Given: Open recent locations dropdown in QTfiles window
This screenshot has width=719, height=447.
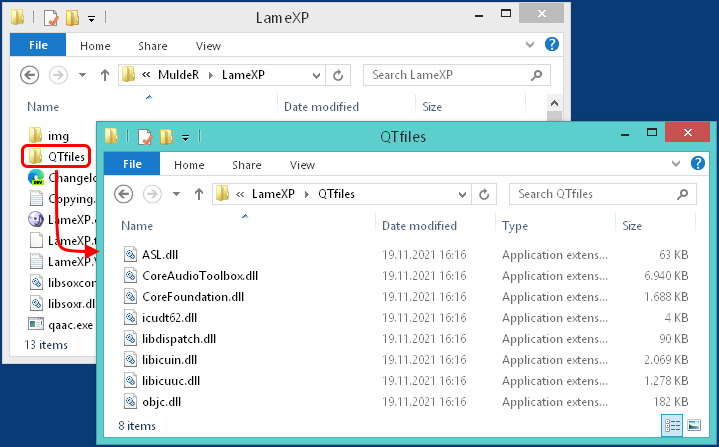Looking at the screenshot, I should [x=176, y=194].
